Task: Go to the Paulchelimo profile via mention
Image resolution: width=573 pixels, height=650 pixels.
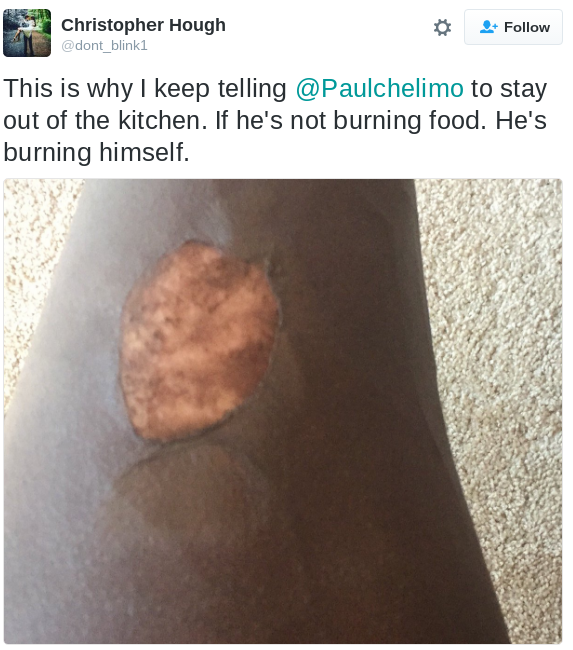Action: 379,88
